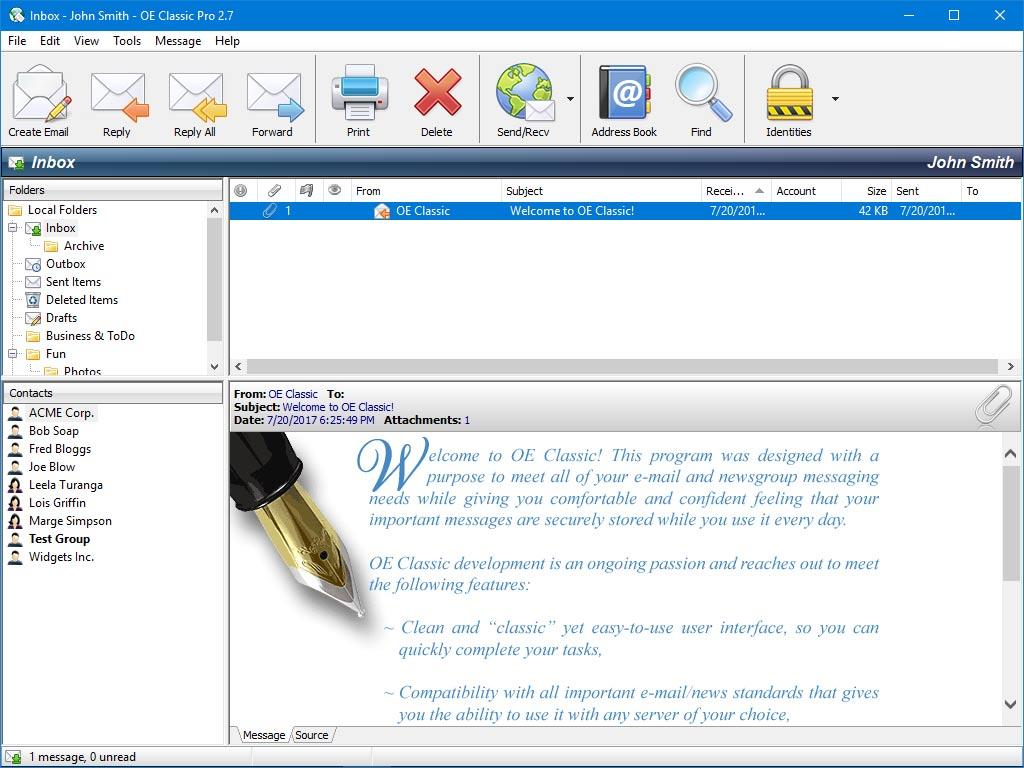The image size is (1024, 768).
Task: Click preview pane scroll up arrow
Action: (1010, 453)
